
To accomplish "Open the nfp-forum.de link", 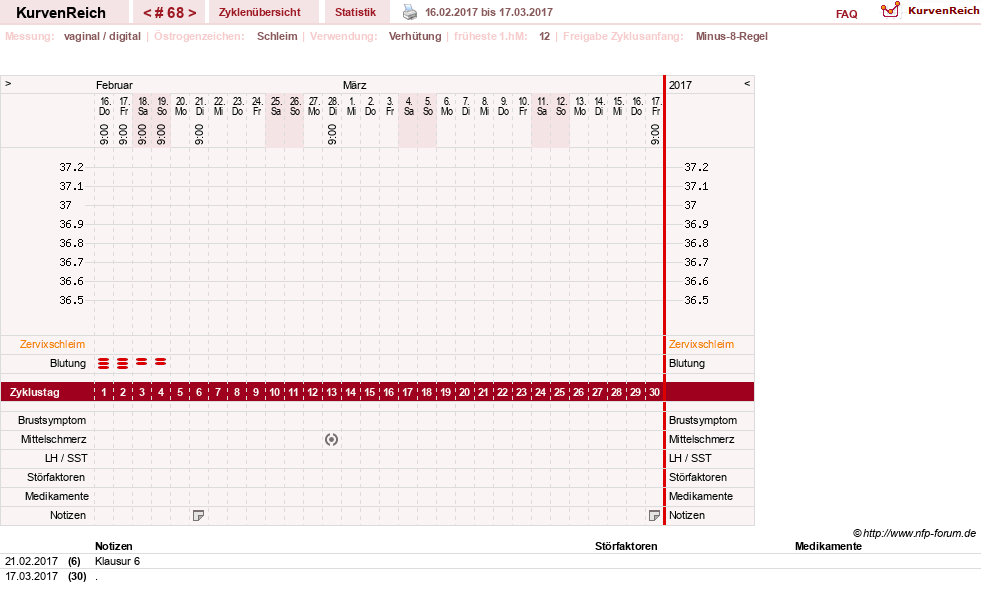I will click(x=920, y=534).
